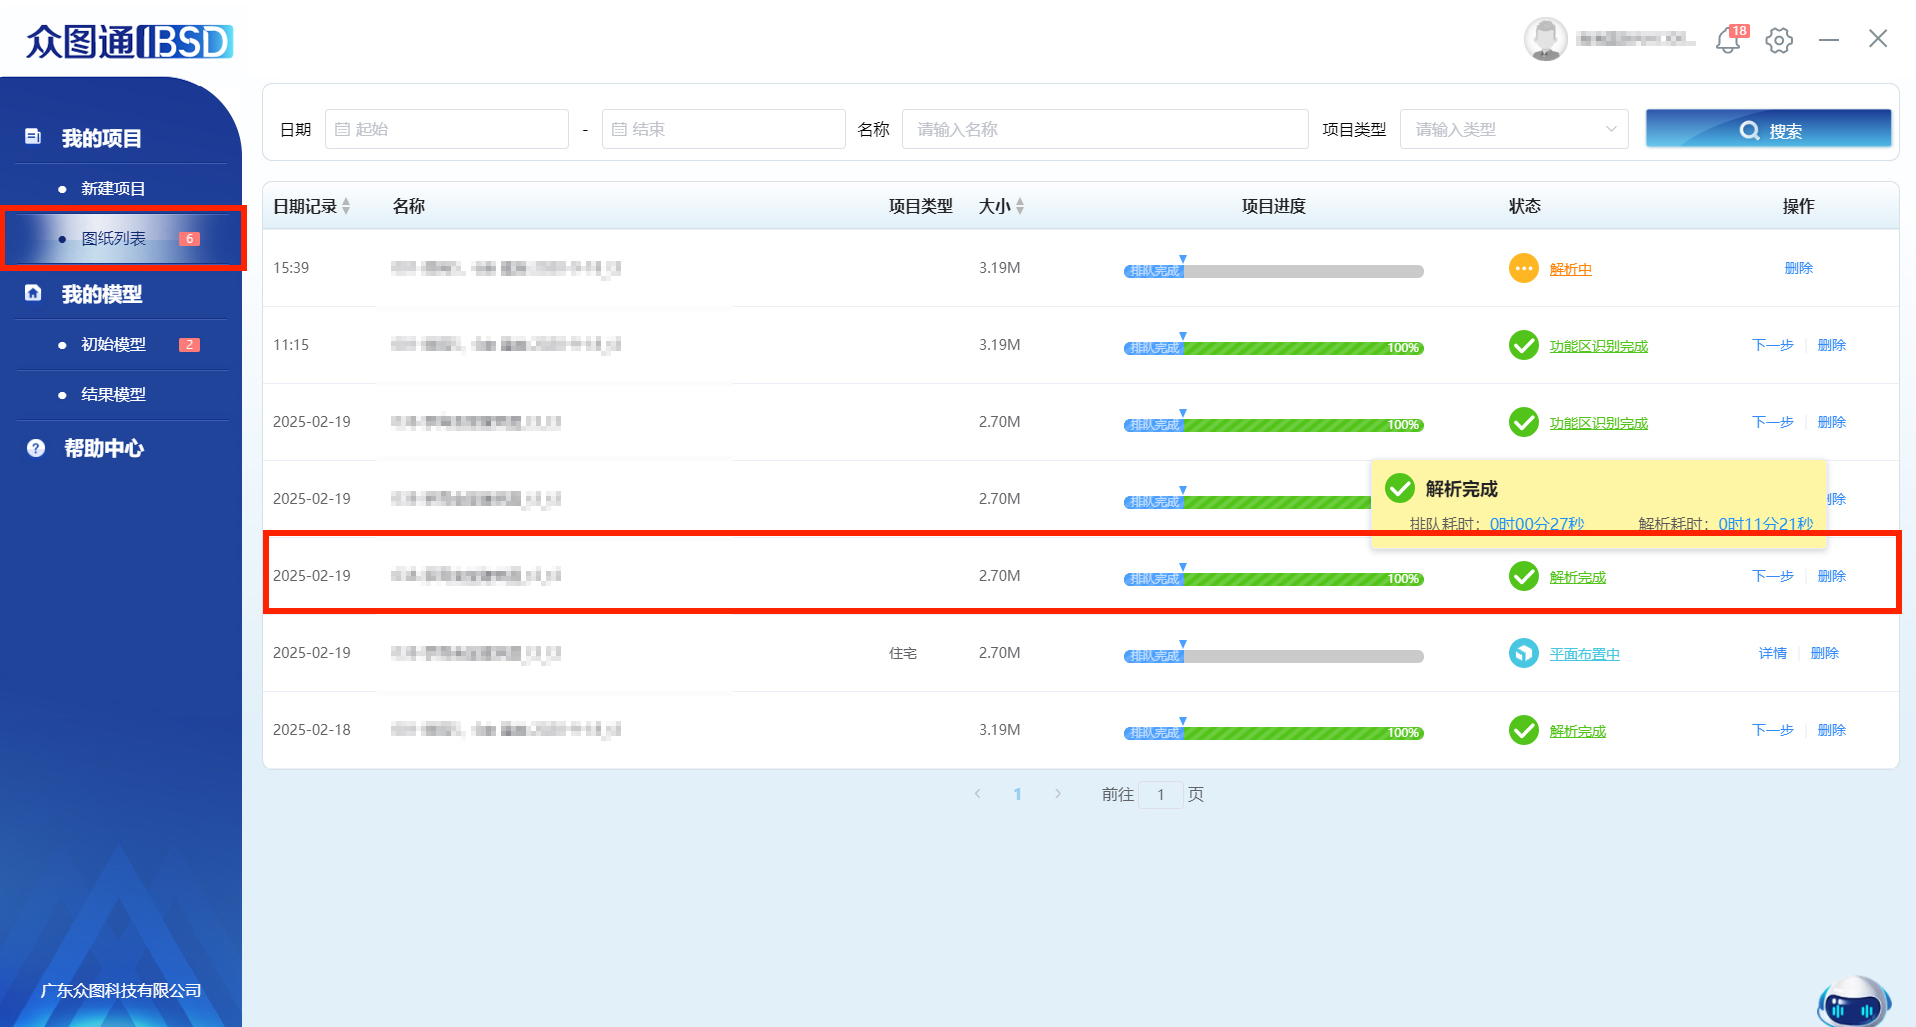Open the settings gear icon
This screenshot has width=1916, height=1027.
[x=1779, y=41]
